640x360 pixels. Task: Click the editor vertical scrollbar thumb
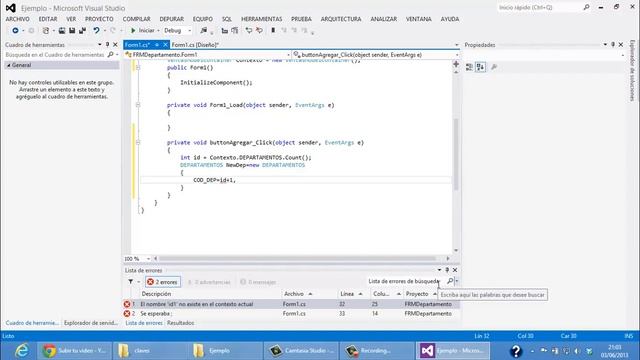click(456, 154)
